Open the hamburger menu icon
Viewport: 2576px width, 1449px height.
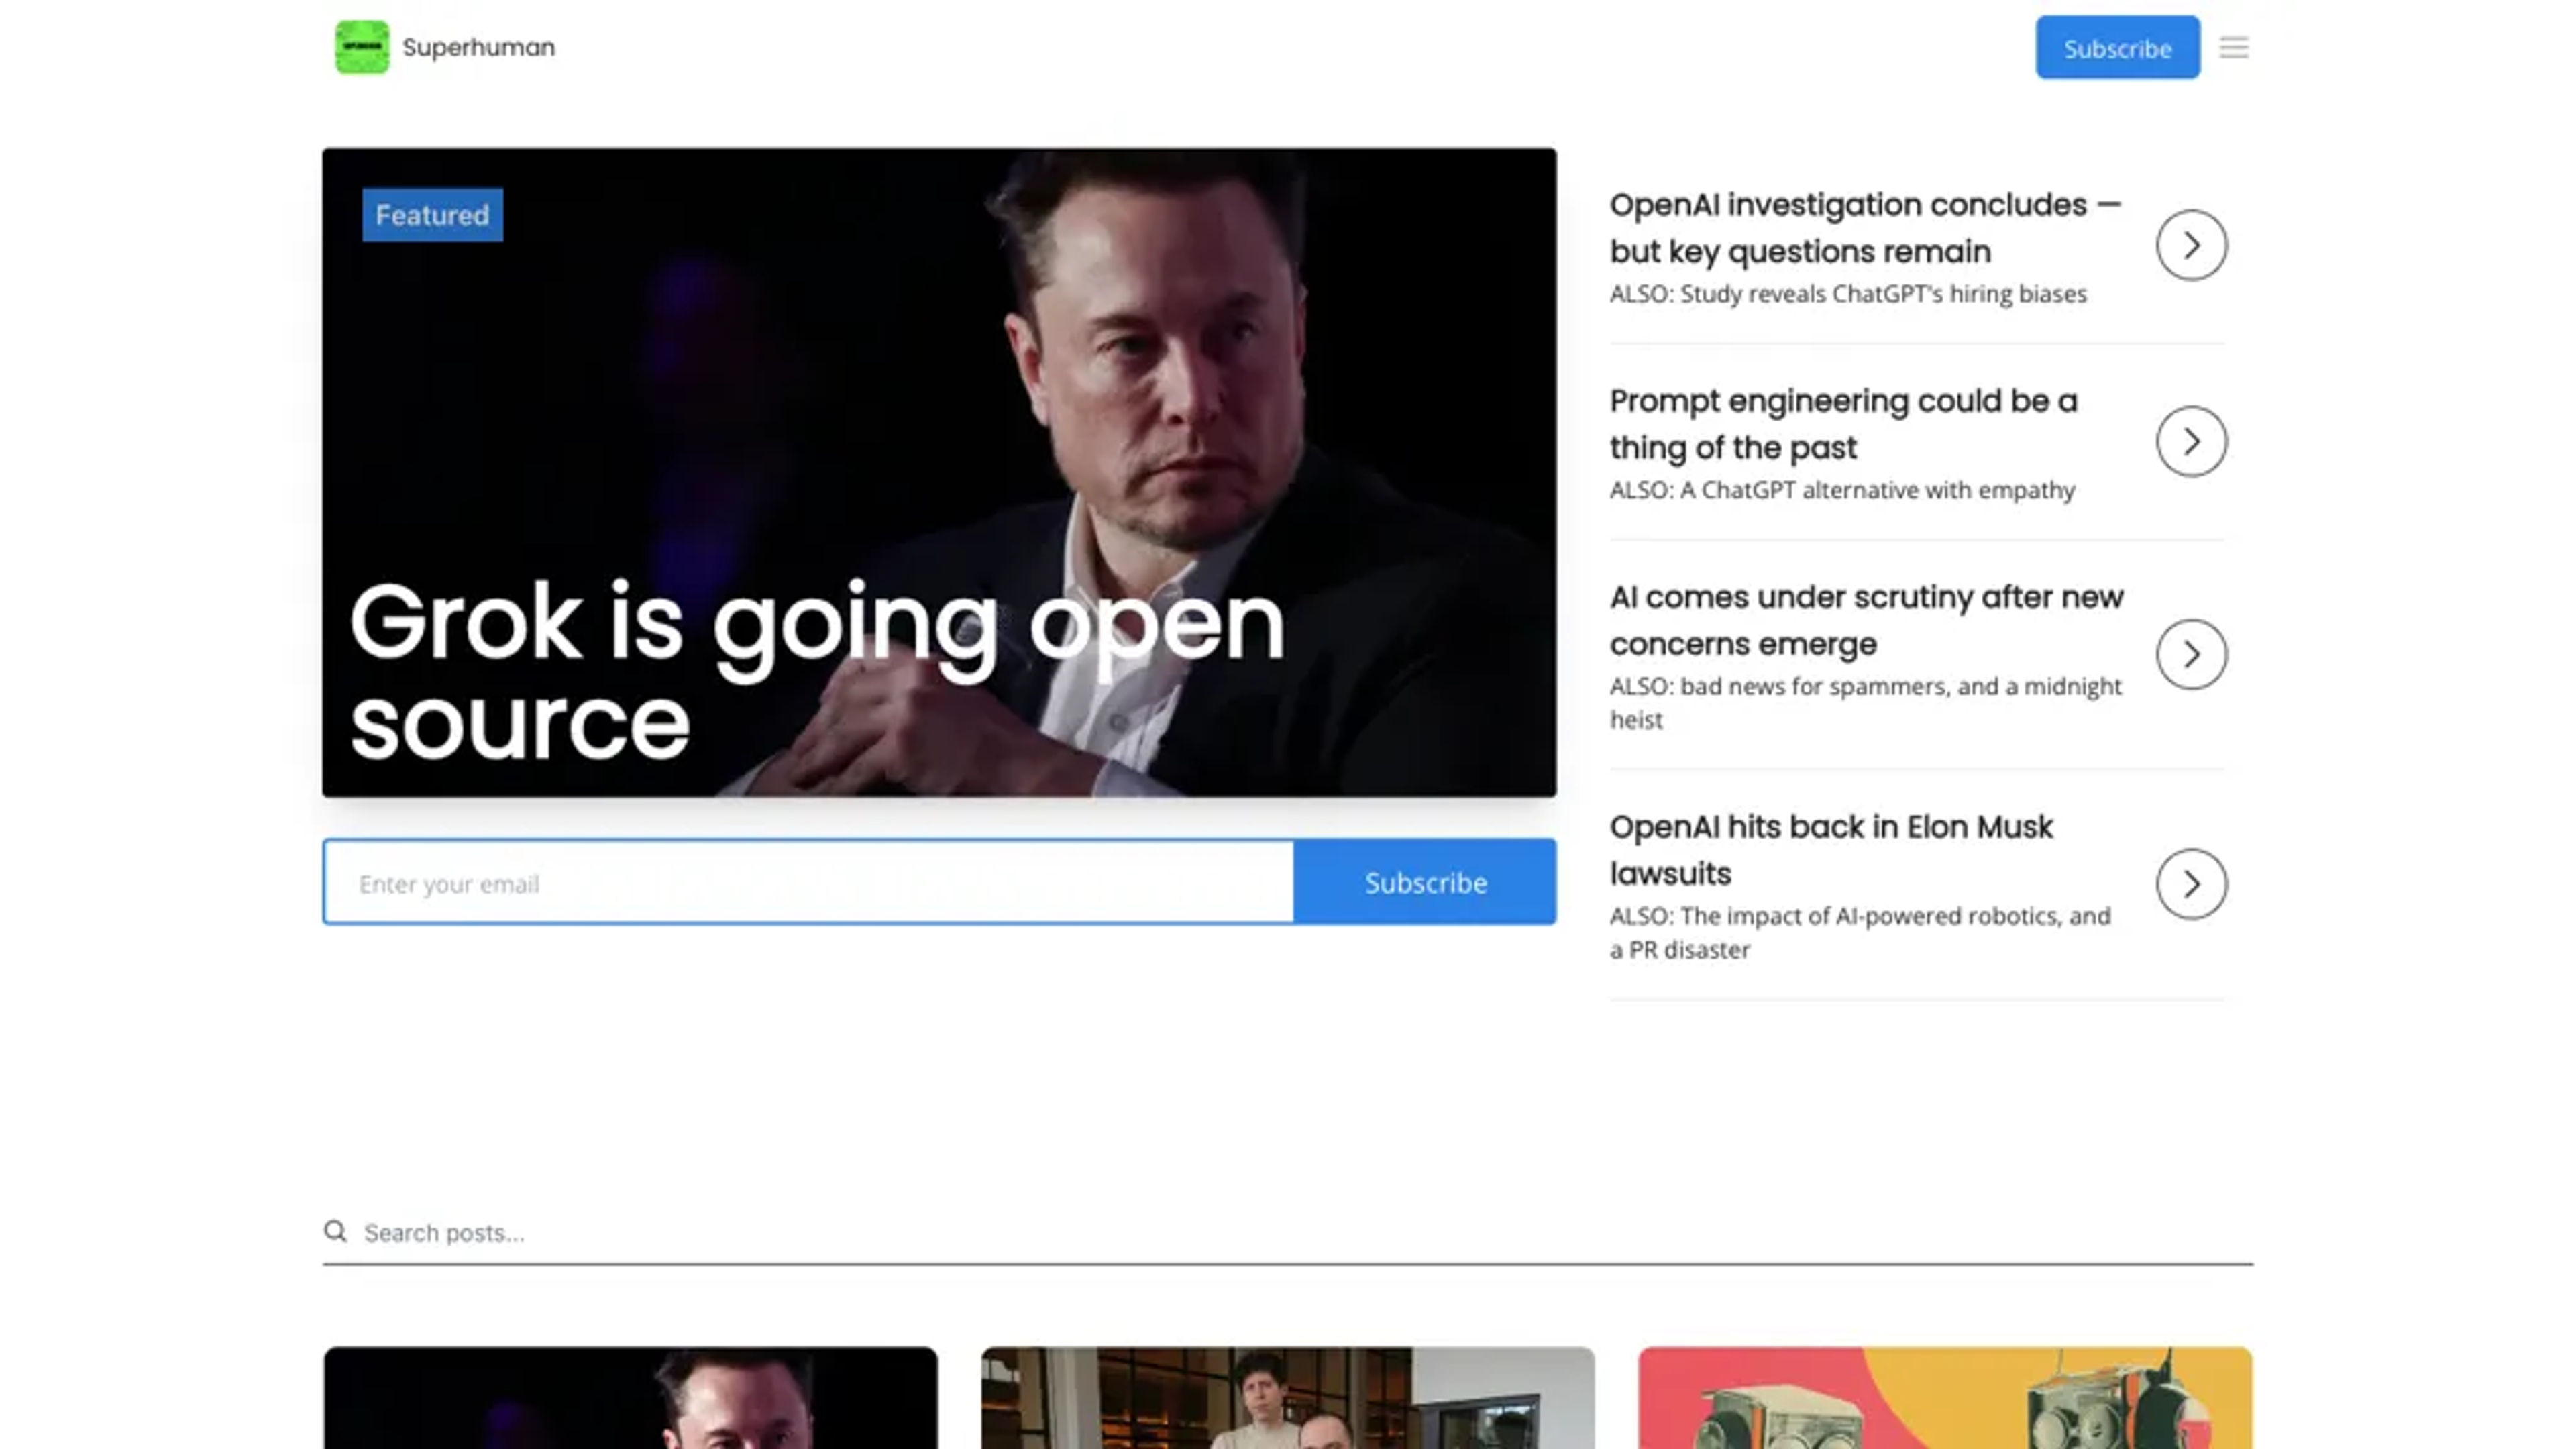2233,48
